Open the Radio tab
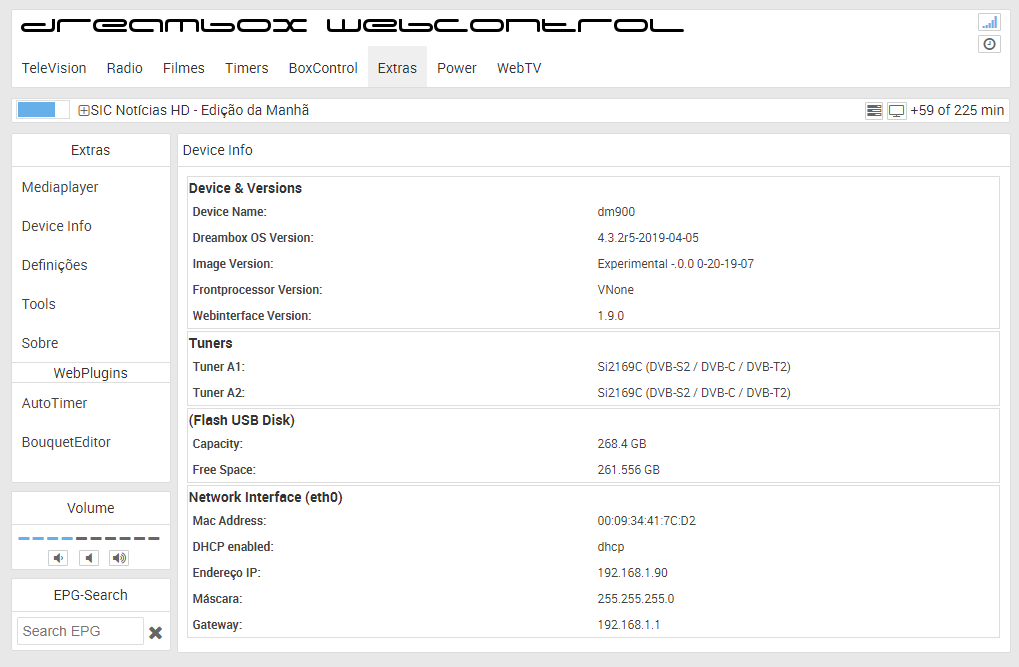The image size is (1019, 667). click(x=125, y=68)
